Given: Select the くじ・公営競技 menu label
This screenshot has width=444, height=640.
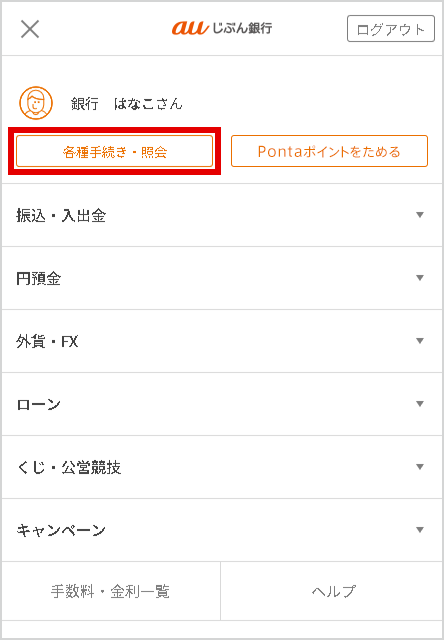Looking at the screenshot, I should 69,467.
